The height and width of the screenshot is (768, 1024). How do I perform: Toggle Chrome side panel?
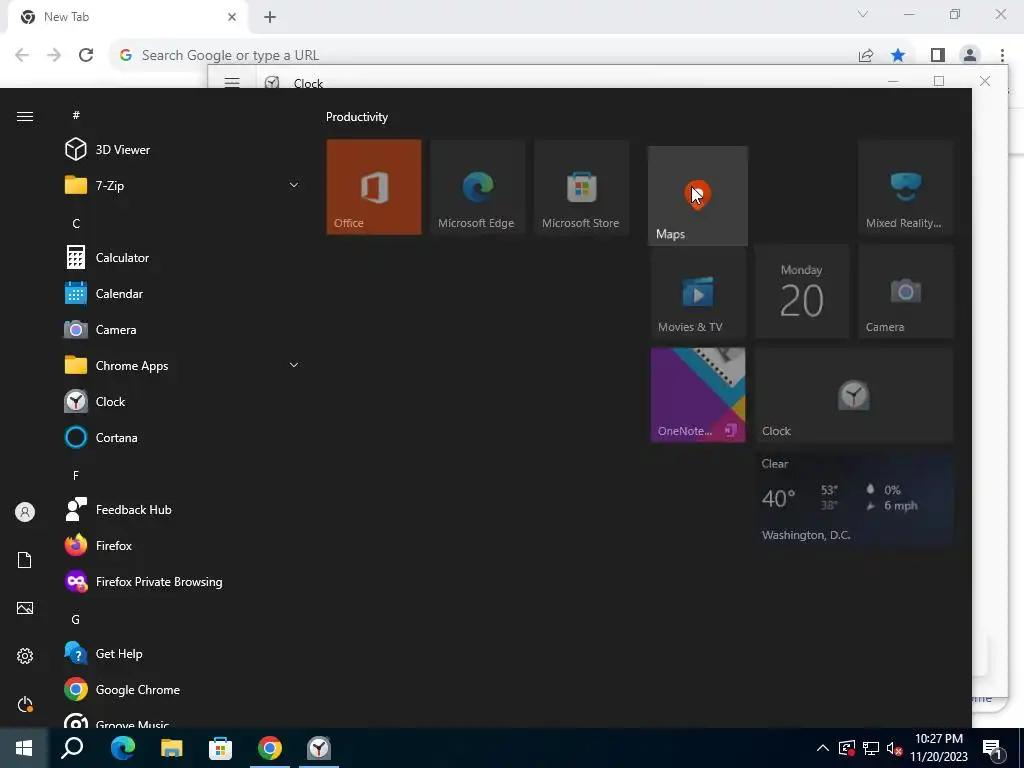[938, 56]
